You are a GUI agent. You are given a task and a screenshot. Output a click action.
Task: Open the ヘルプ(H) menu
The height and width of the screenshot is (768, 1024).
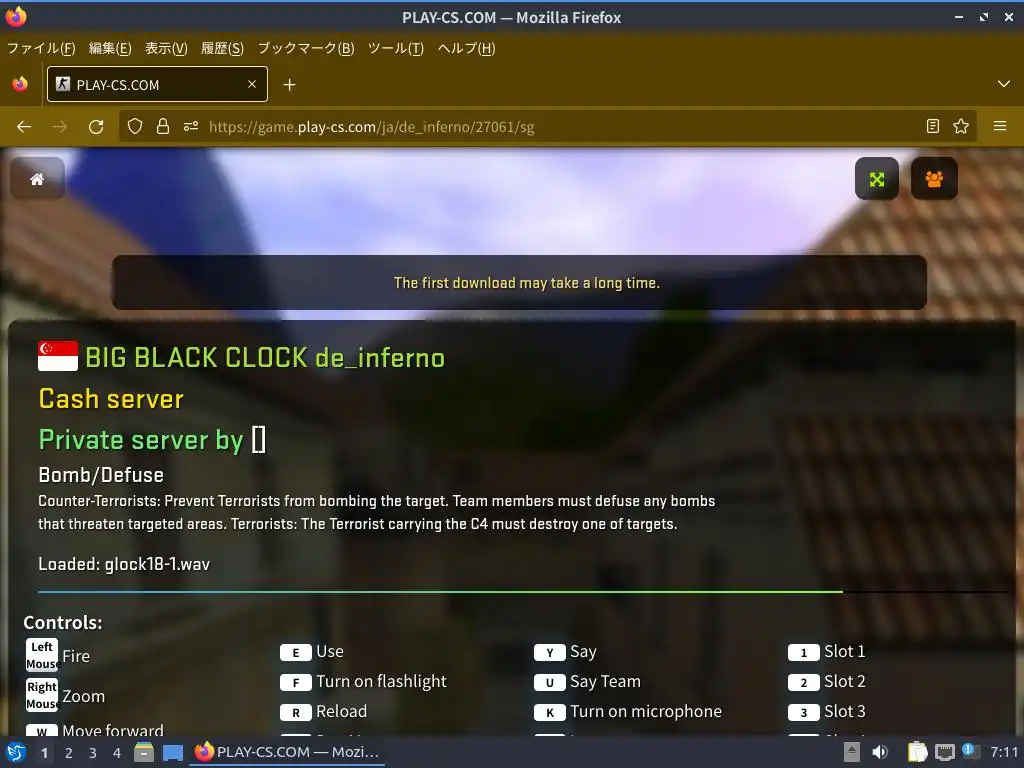[466, 48]
